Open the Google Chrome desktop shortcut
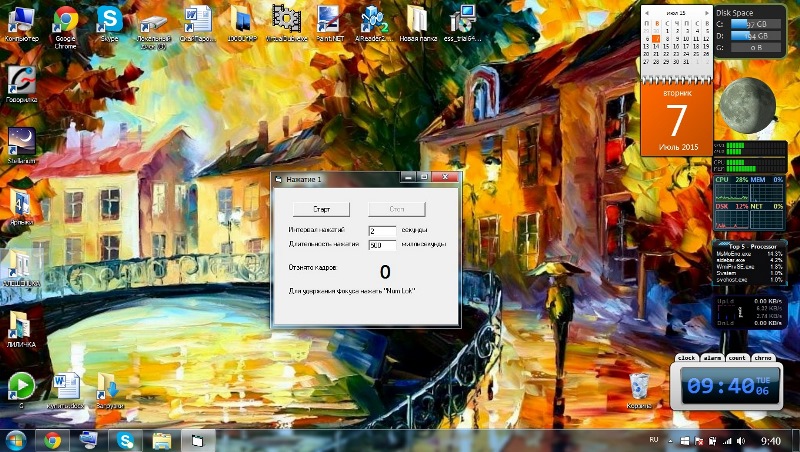The width and height of the screenshot is (800, 452). pyautogui.click(x=66, y=20)
